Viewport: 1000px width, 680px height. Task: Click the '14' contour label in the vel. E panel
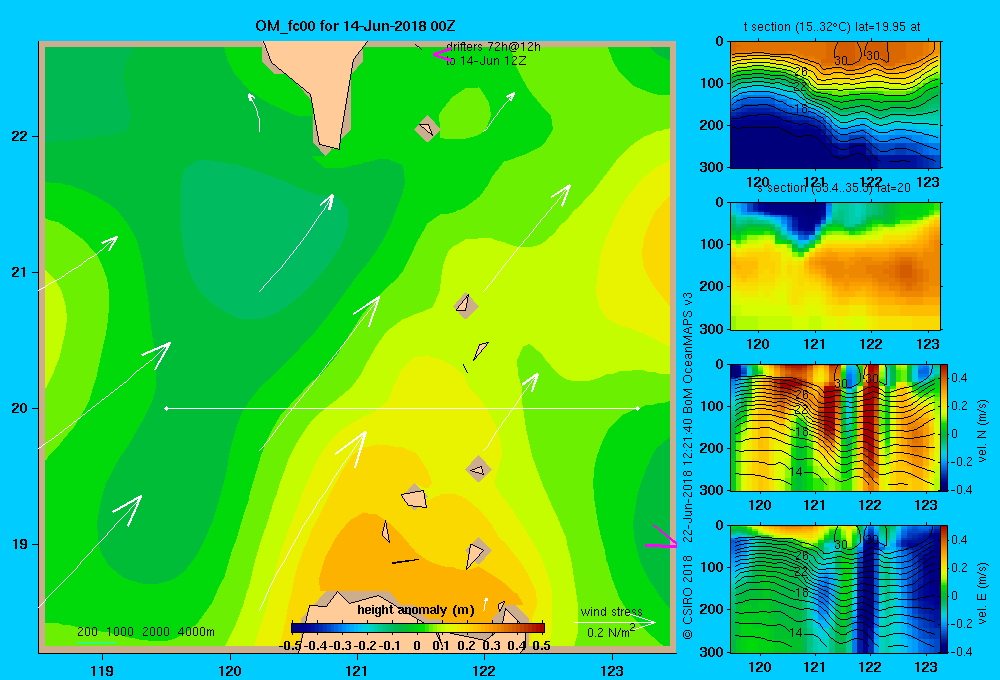click(795, 633)
